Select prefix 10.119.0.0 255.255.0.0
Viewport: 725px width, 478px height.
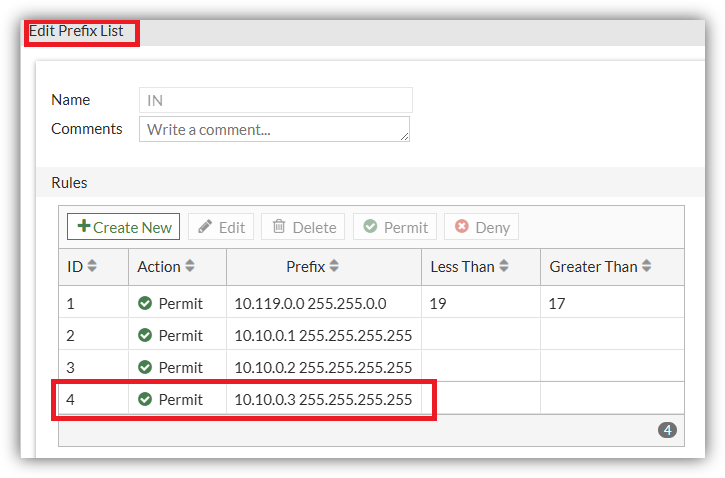[310, 304]
